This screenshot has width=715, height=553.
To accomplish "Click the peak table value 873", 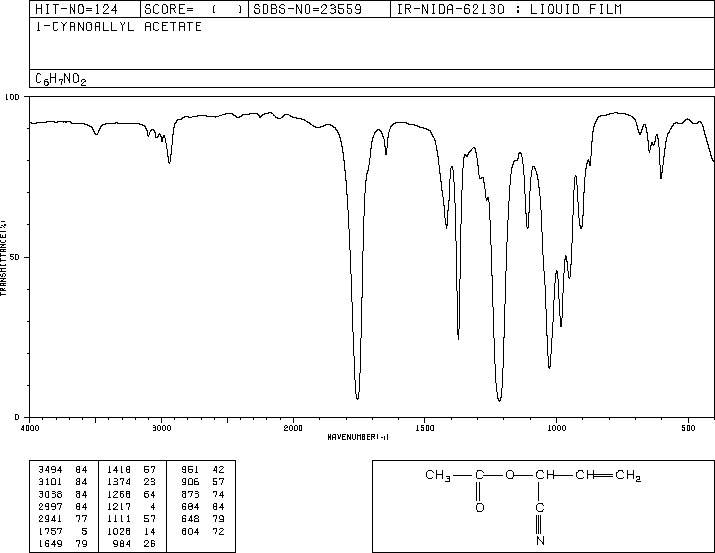I will click(190, 494).
